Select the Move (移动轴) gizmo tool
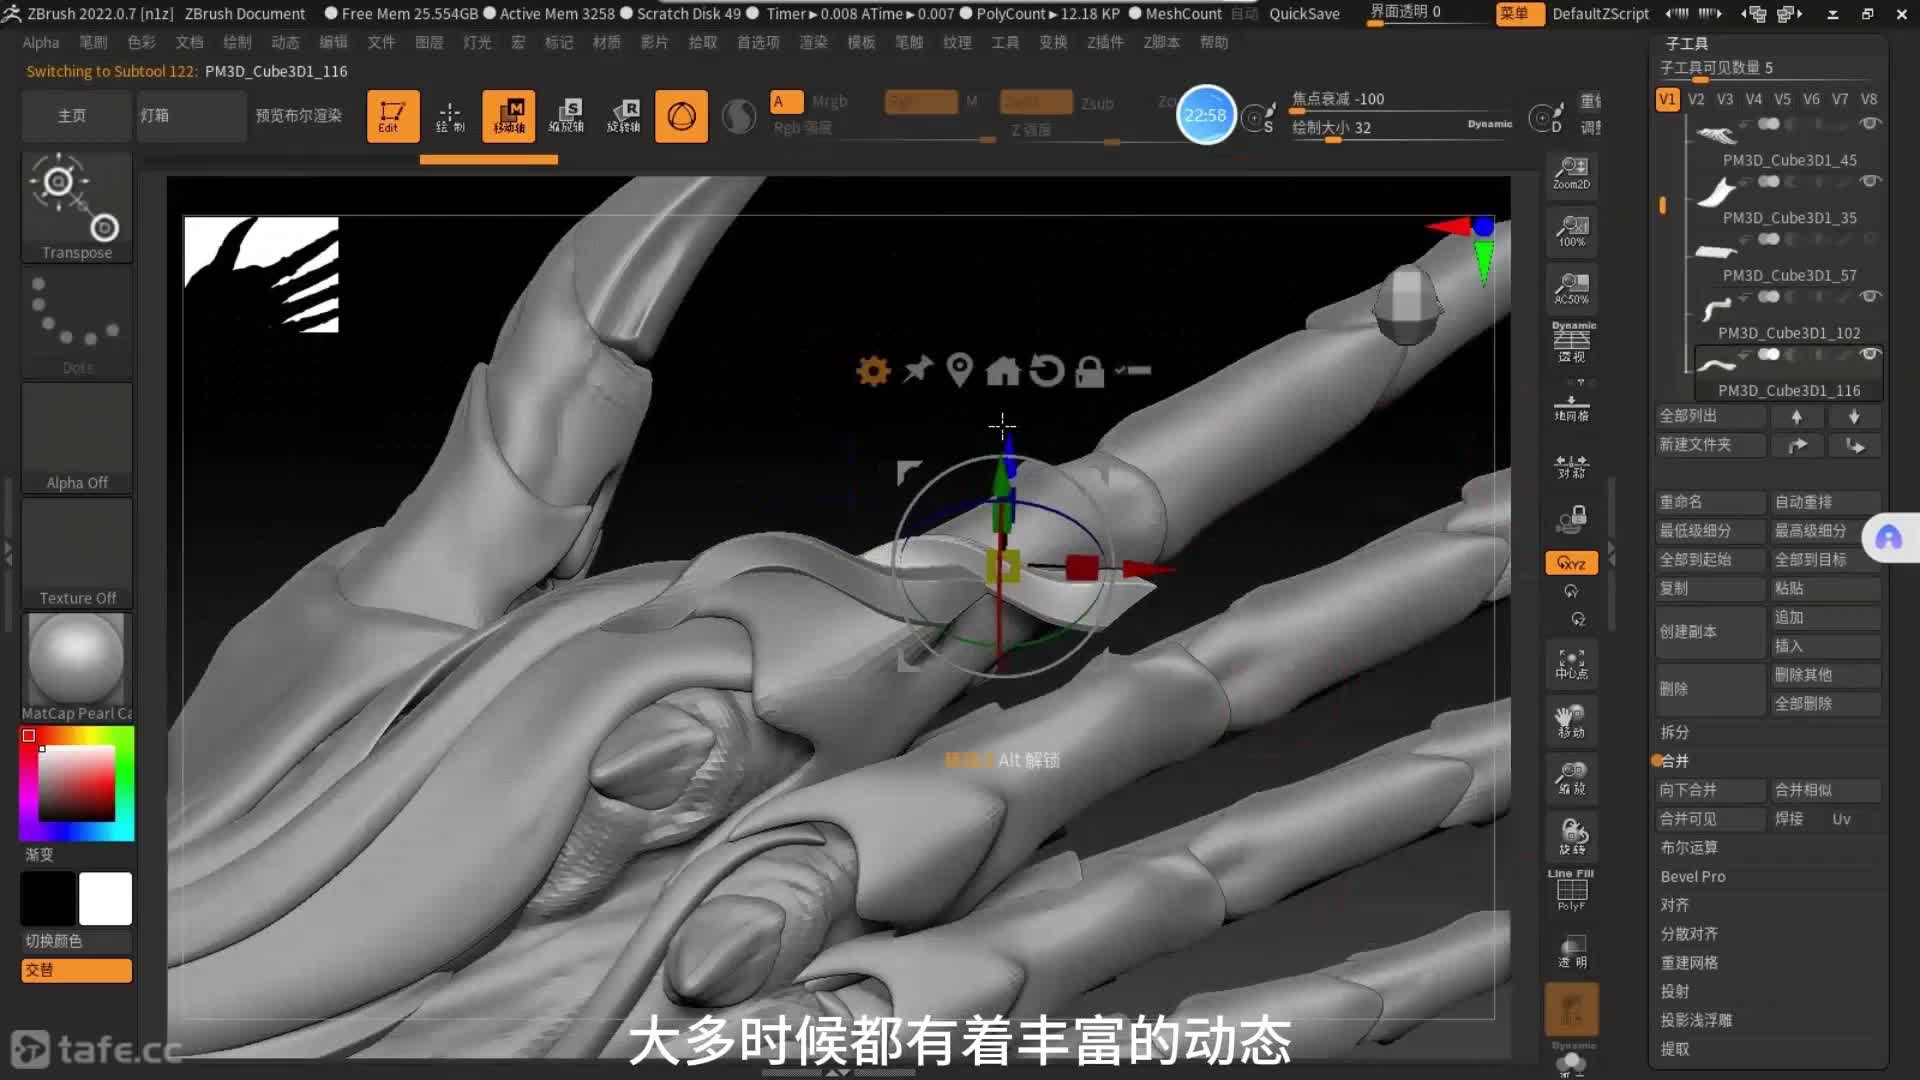Viewport: 1920px width, 1080px height. click(509, 116)
